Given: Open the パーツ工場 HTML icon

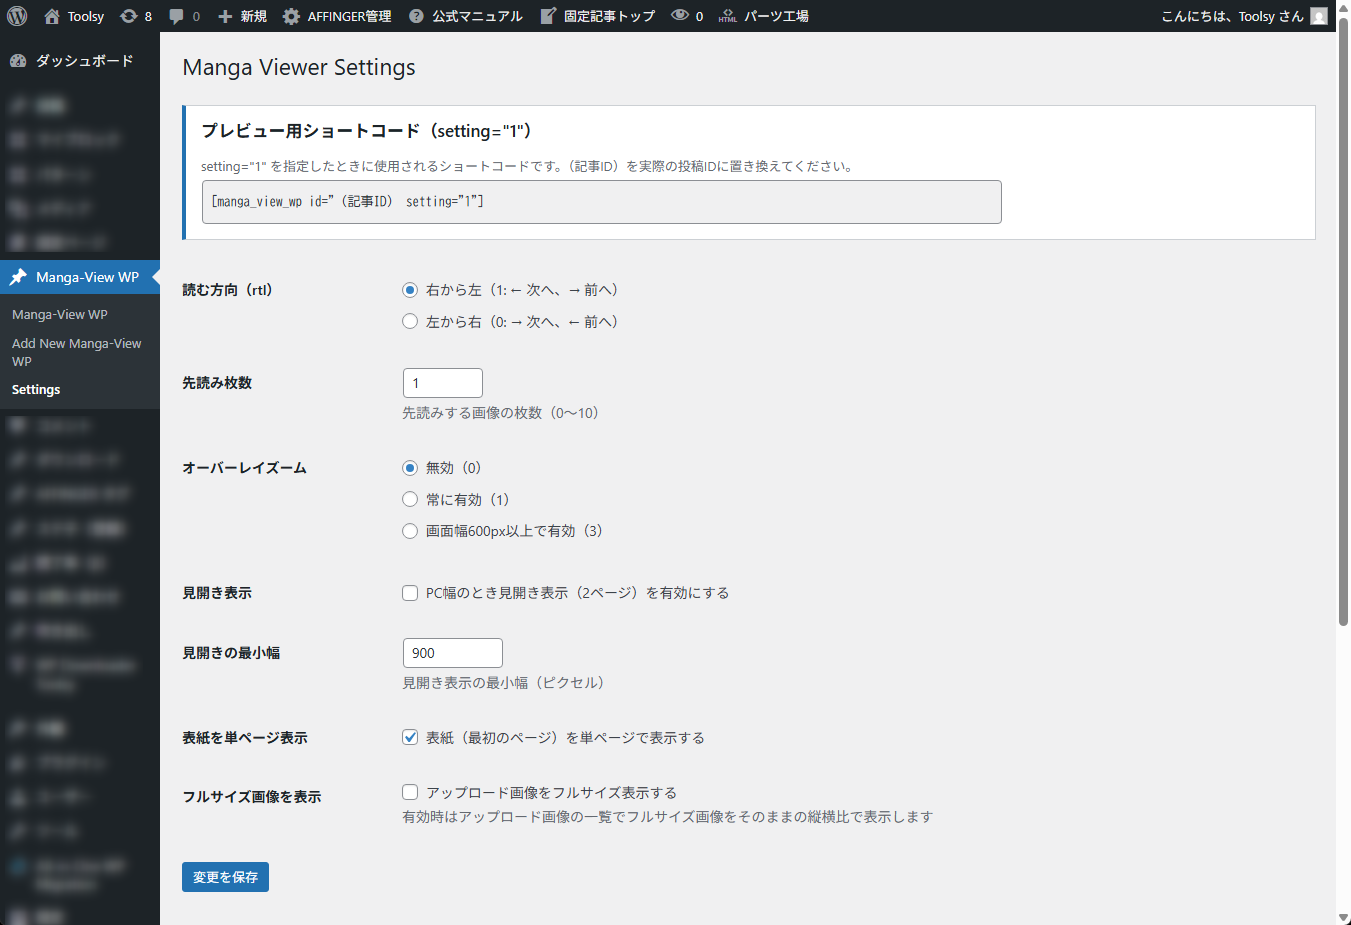Looking at the screenshot, I should click(x=728, y=16).
